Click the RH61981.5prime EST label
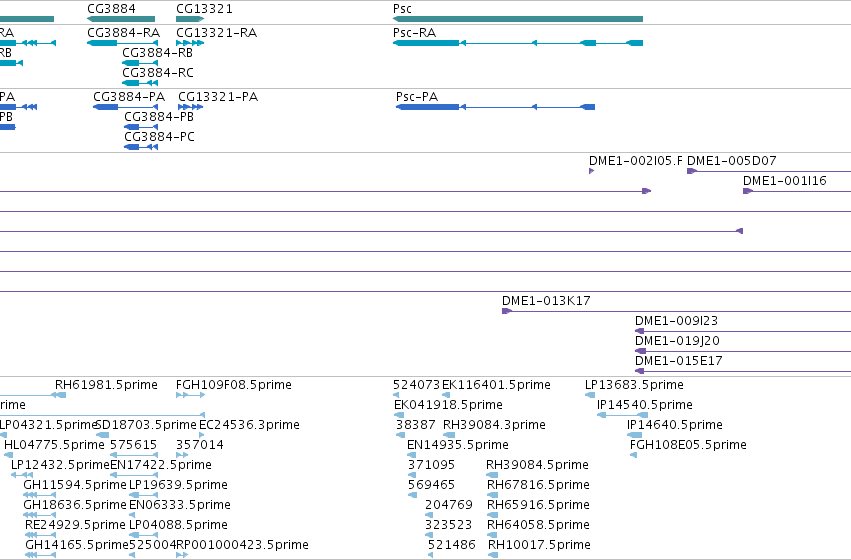 point(106,385)
